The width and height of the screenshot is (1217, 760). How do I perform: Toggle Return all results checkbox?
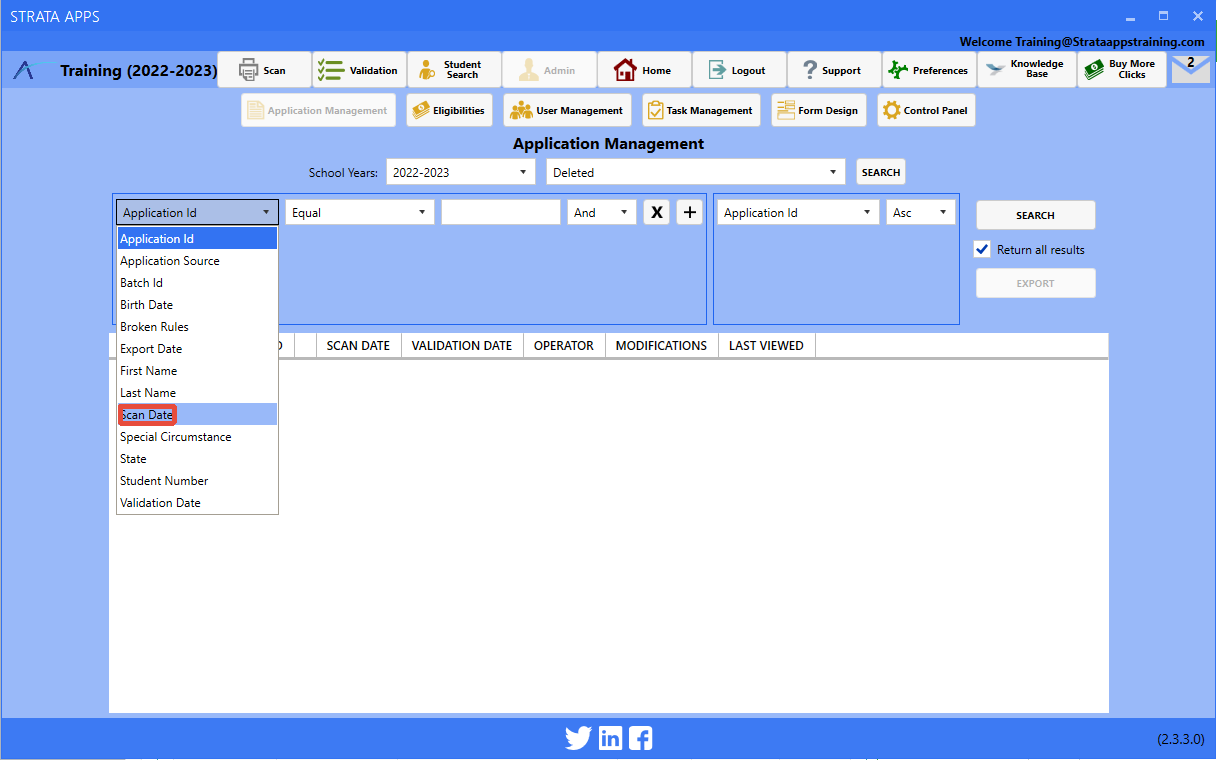(982, 249)
